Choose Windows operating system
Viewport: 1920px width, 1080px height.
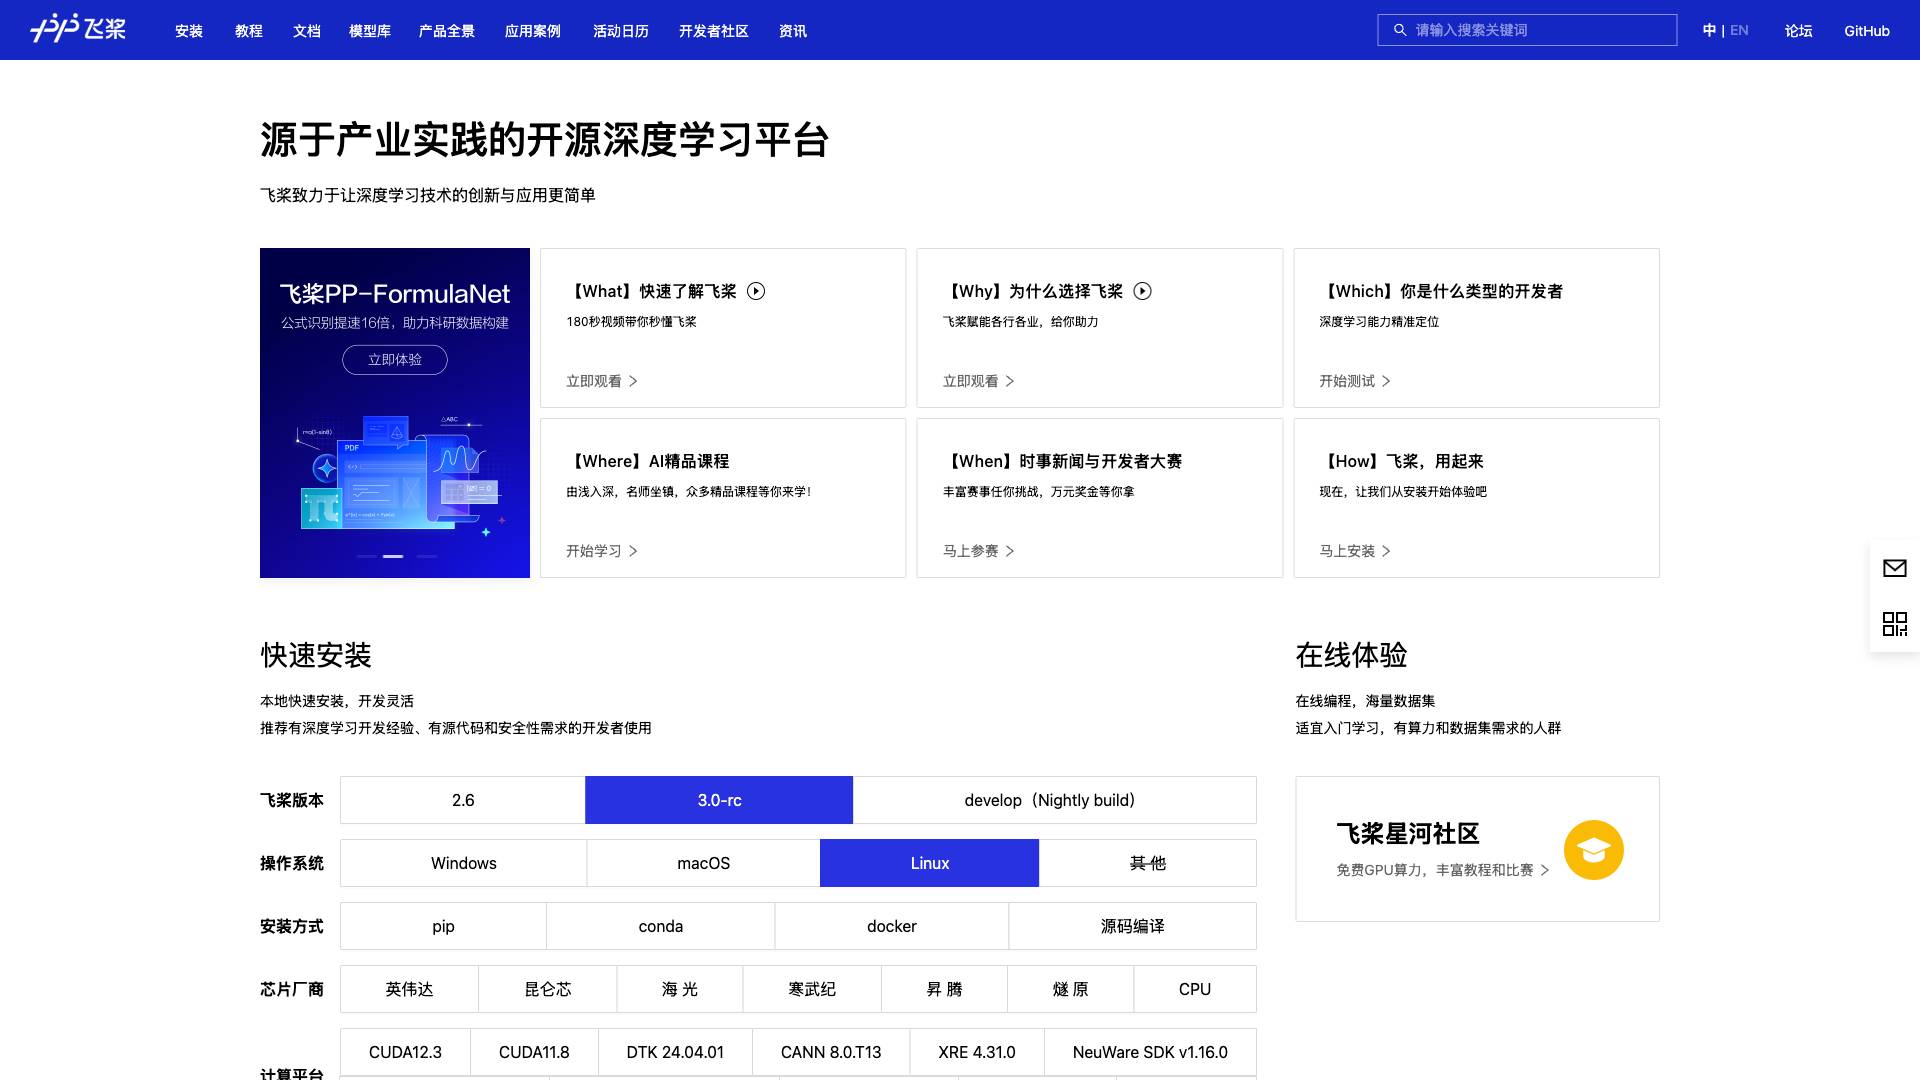tap(463, 863)
